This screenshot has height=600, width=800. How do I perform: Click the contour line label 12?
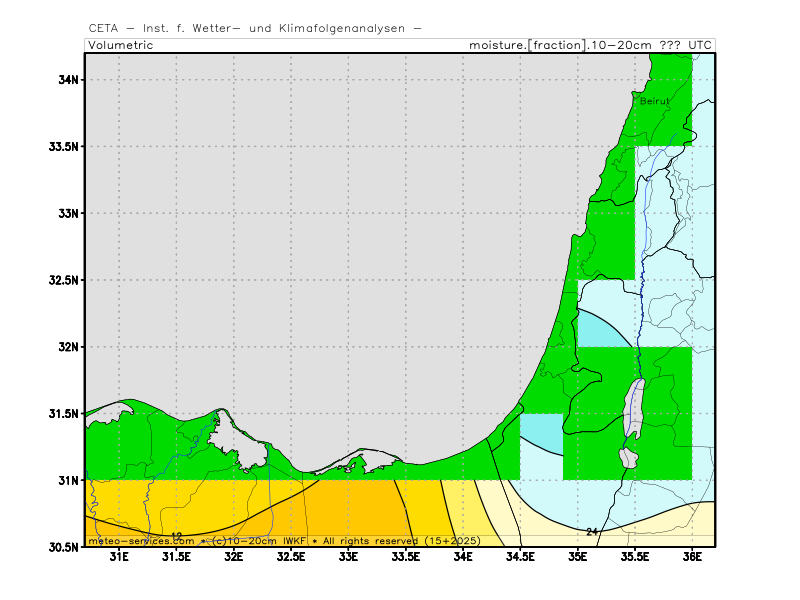point(177,536)
